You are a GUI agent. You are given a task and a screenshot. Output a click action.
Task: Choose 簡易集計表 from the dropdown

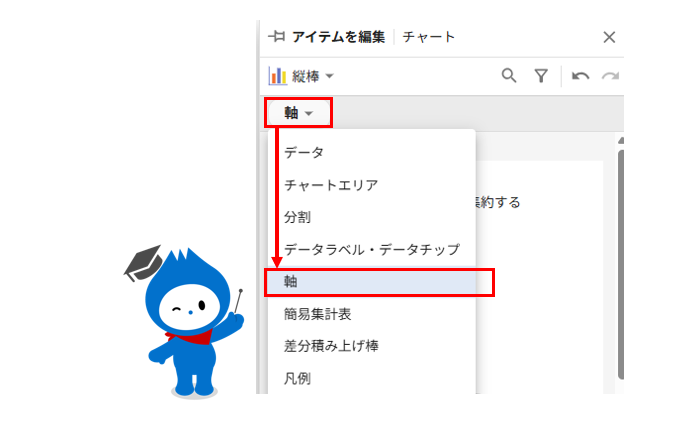tap(317, 314)
